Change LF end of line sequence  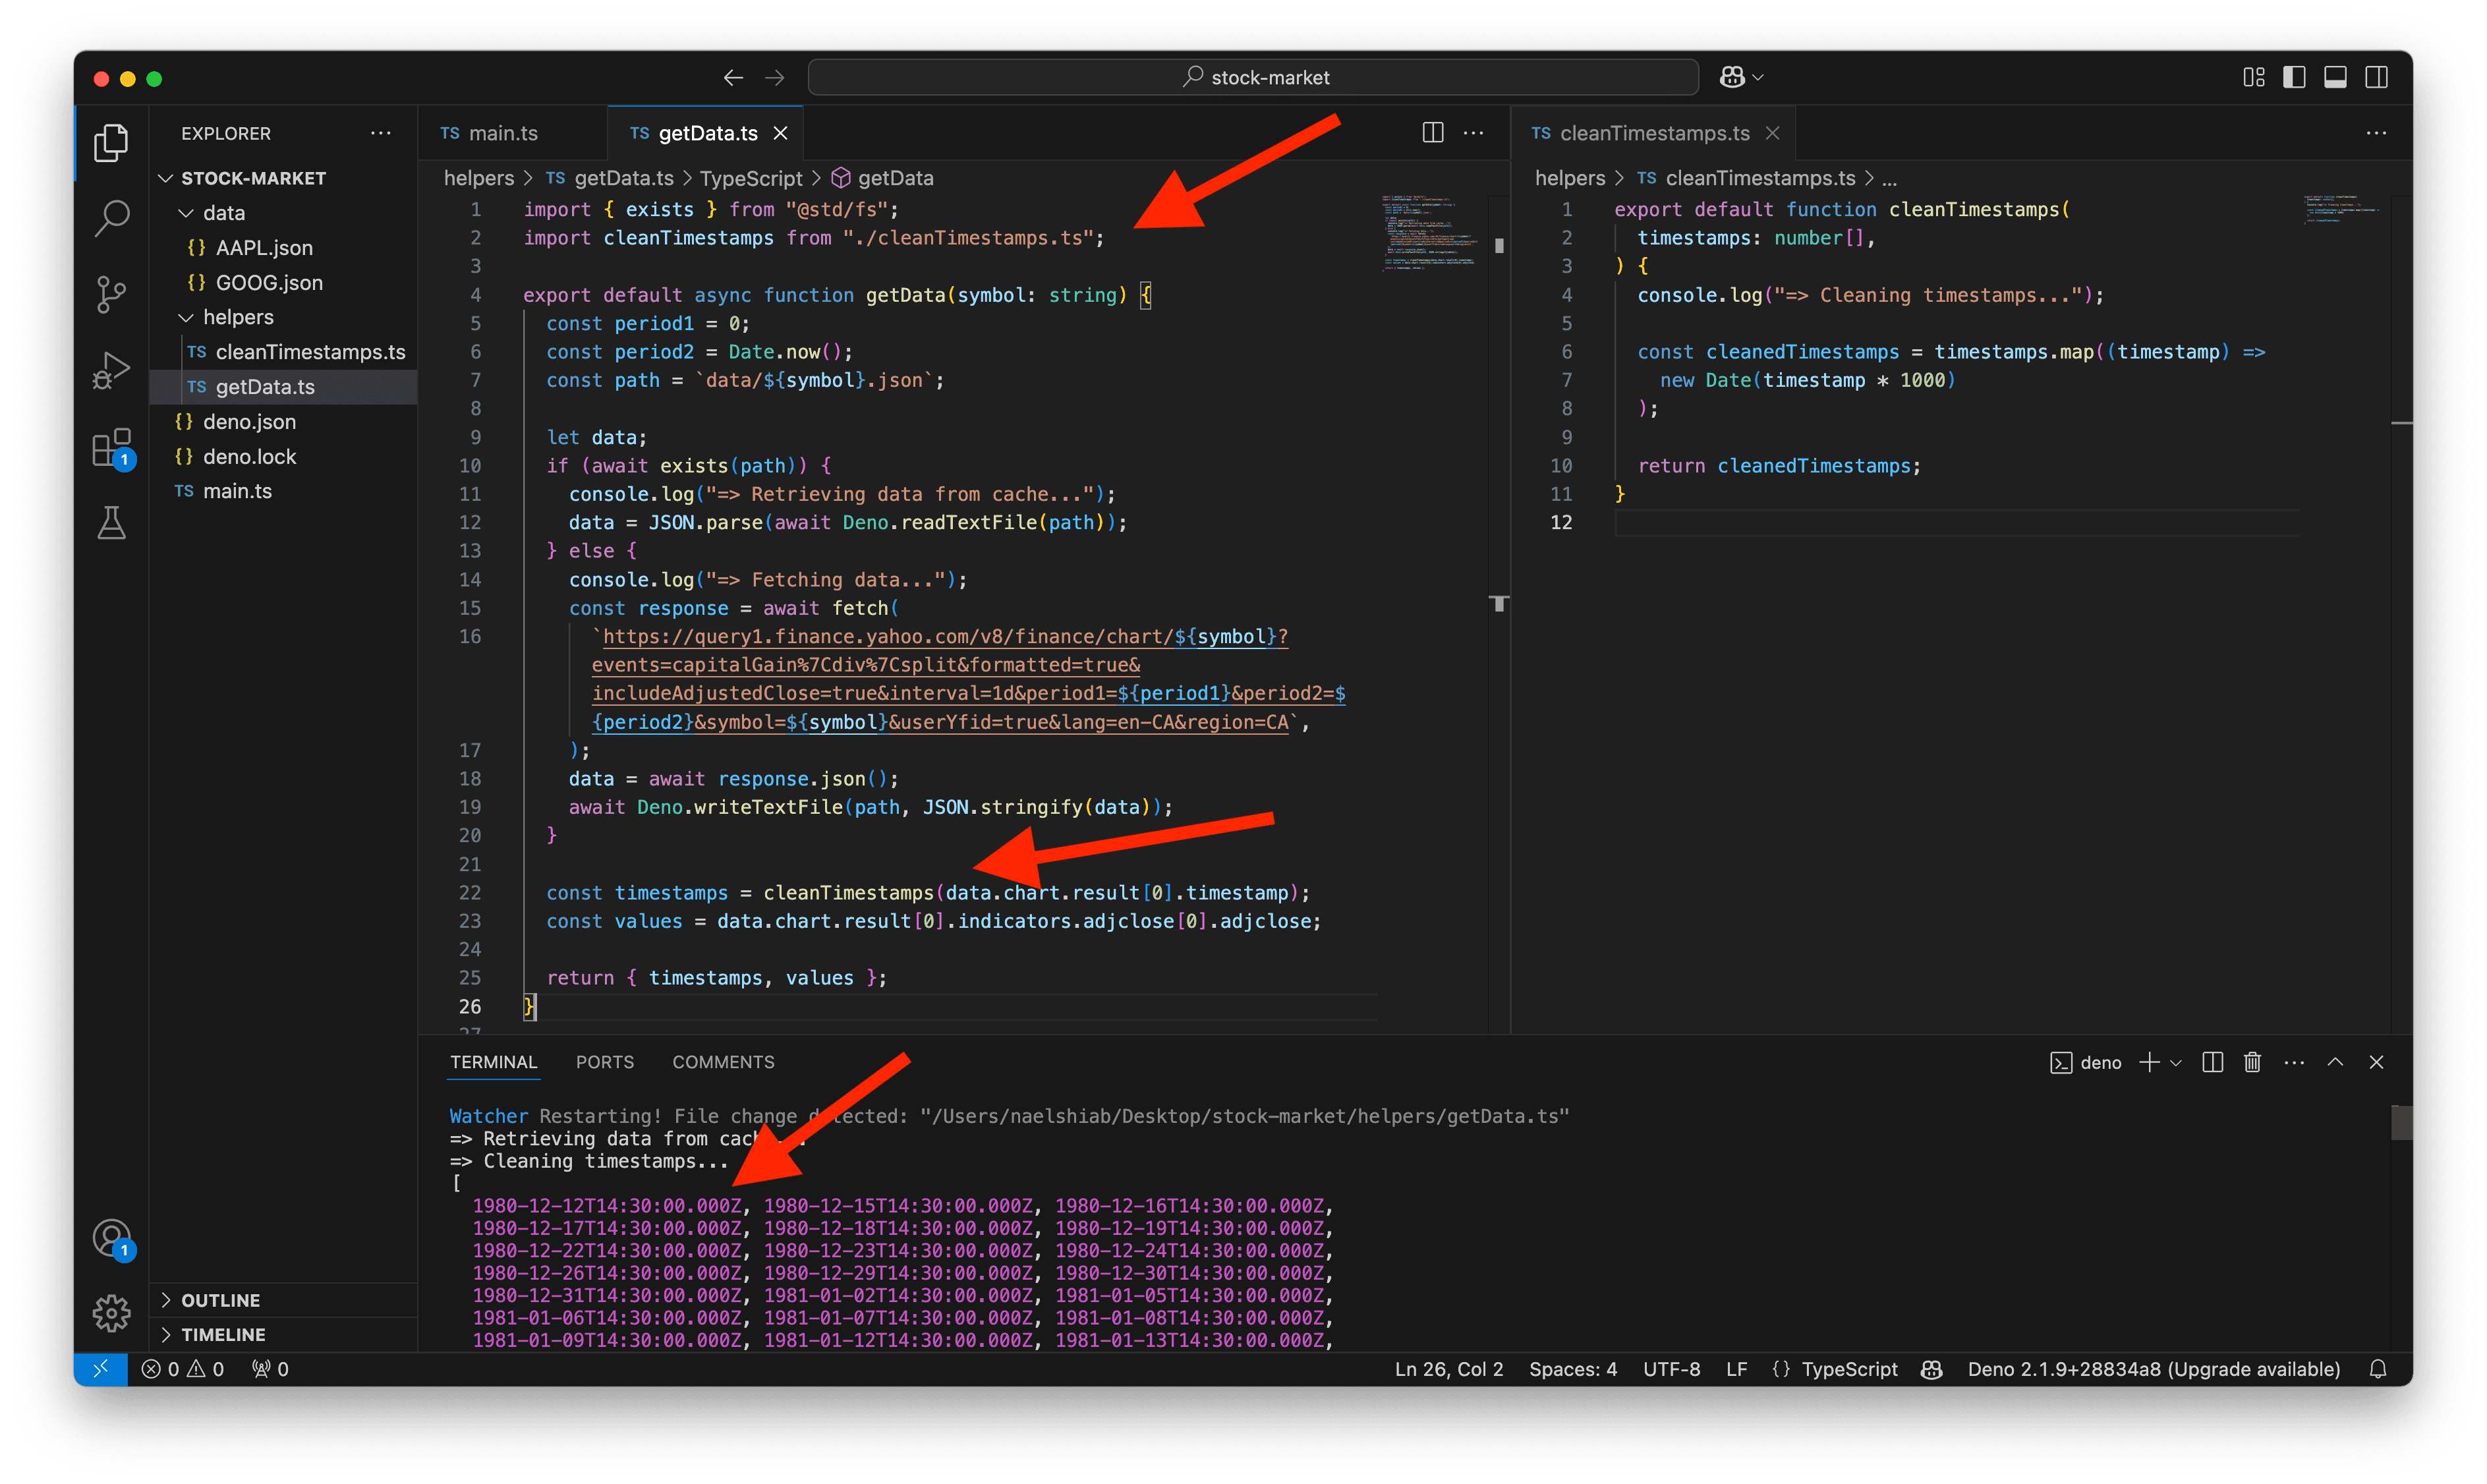pyautogui.click(x=1736, y=1369)
